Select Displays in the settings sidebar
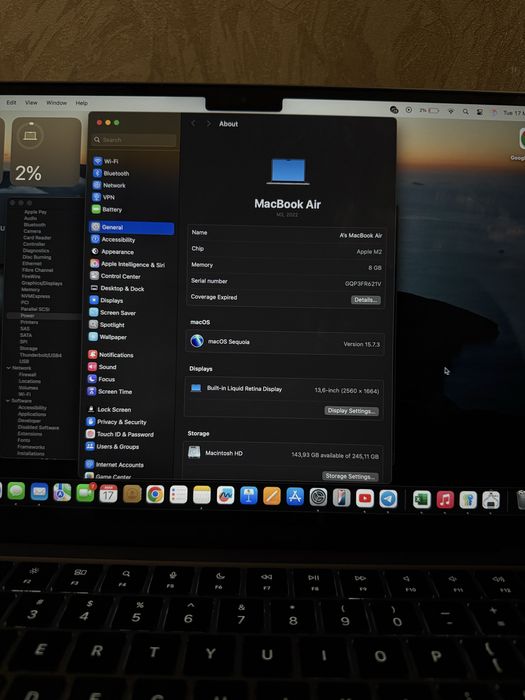 107,300
